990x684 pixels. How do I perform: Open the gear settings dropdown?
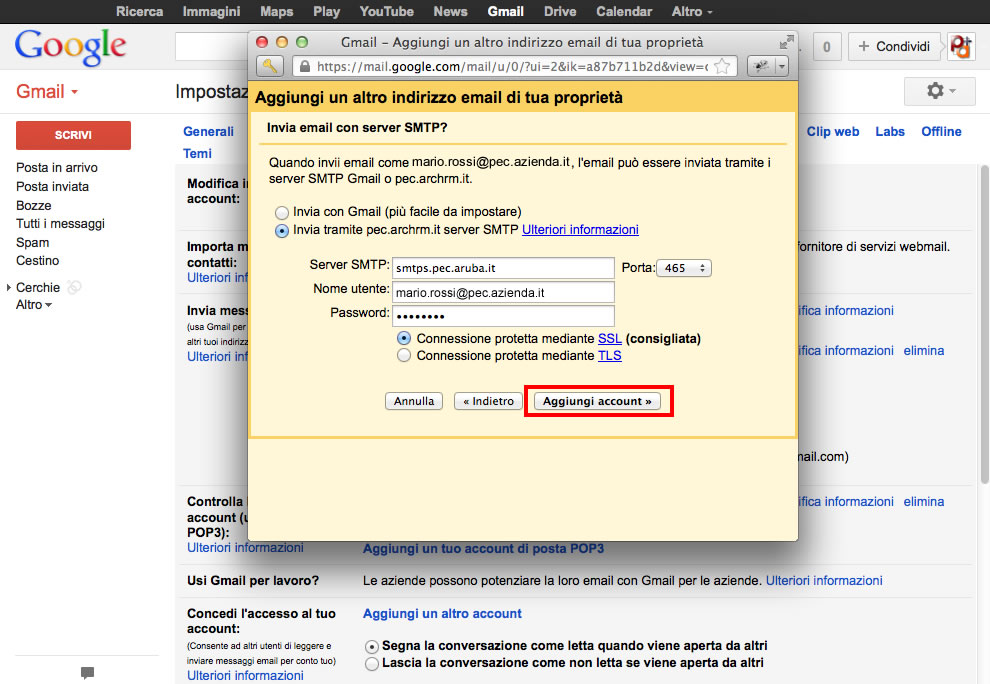coord(940,91)
